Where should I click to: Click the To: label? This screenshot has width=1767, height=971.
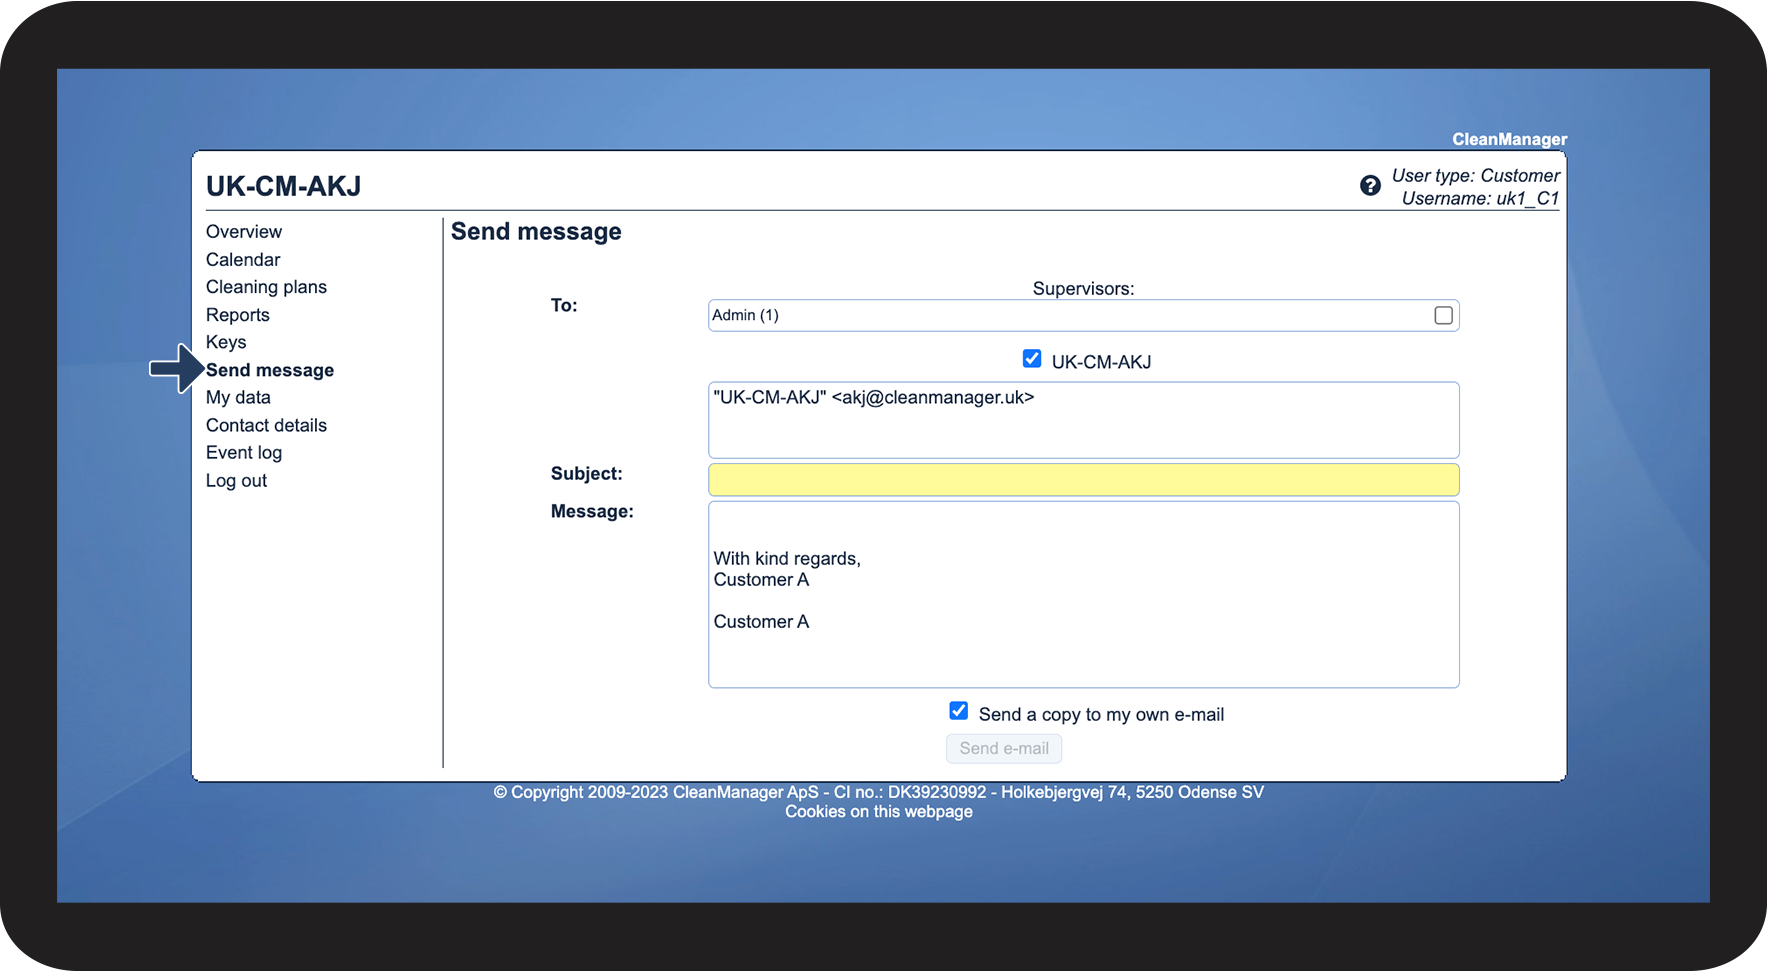(x=564, y=305)
